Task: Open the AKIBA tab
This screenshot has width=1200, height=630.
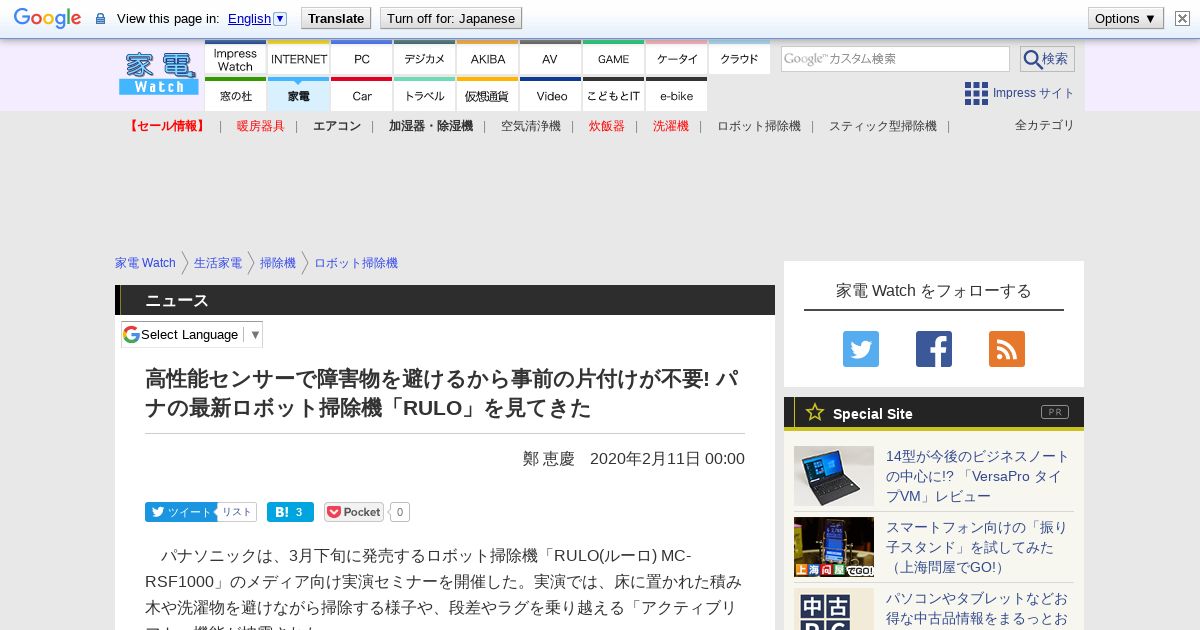Action: tap(488, 58)
